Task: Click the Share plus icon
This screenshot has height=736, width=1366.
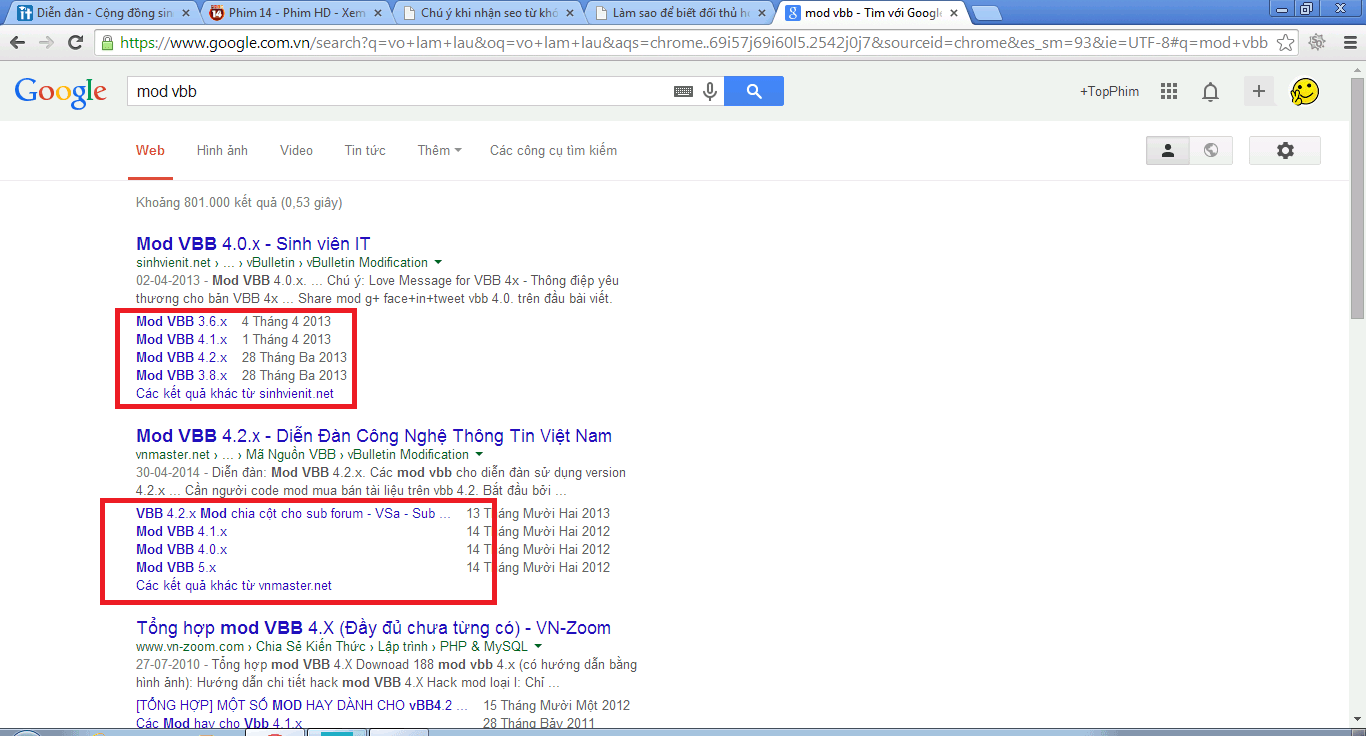Action: [1259, 91]
